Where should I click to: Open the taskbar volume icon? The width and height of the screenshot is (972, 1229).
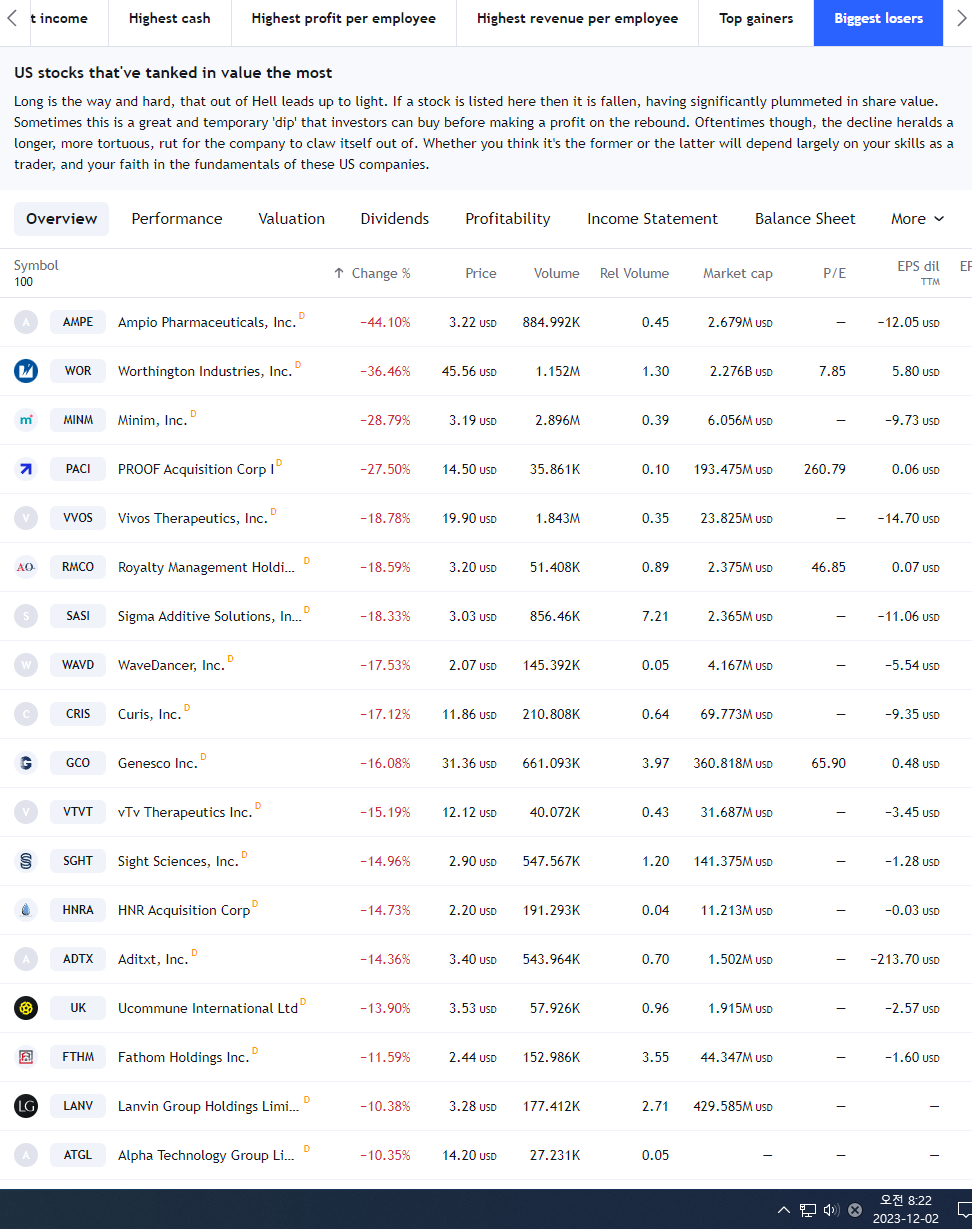pos(831,1210)
